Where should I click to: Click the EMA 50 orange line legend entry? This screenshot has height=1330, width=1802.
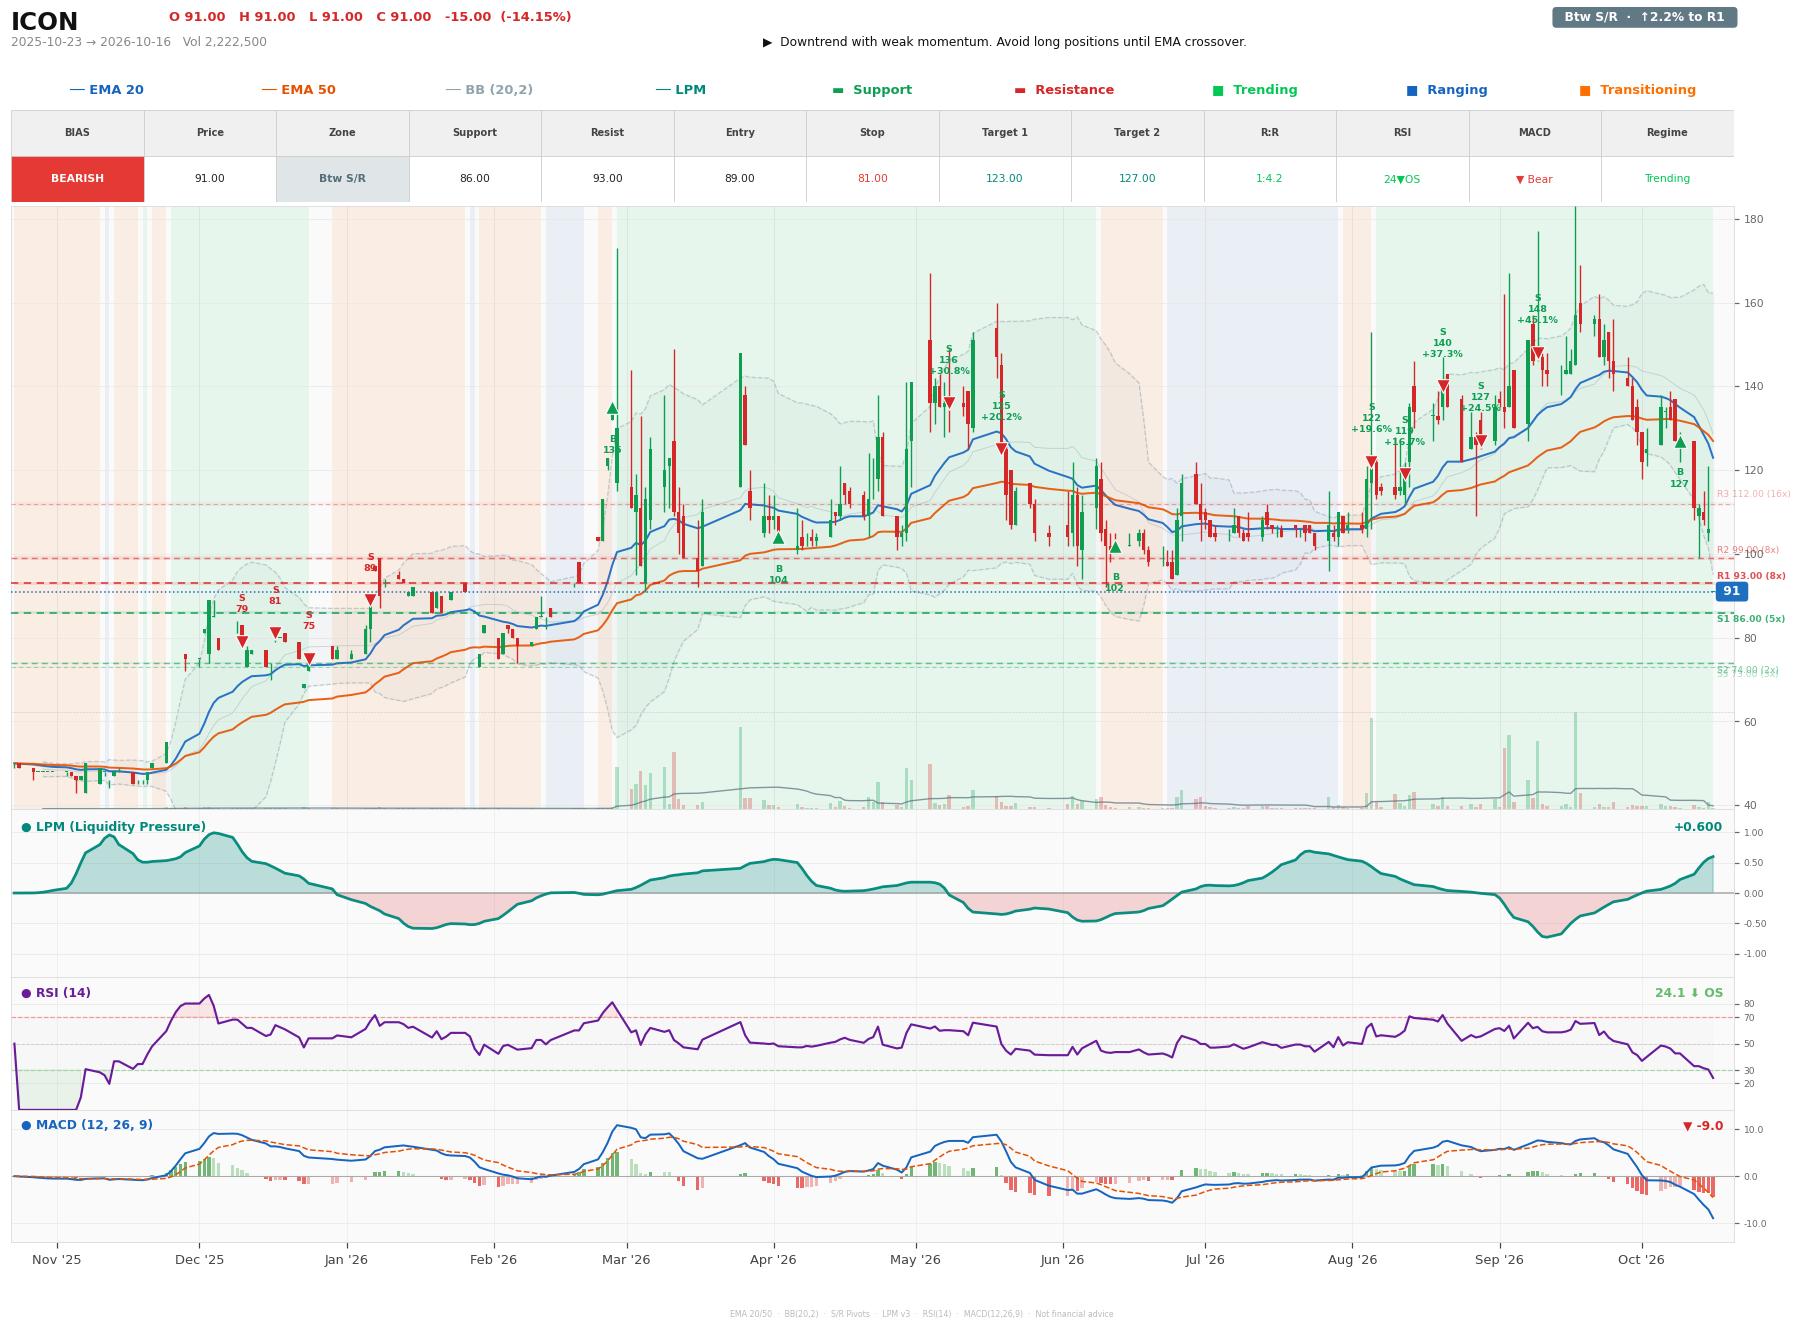[x=299, y=90]
